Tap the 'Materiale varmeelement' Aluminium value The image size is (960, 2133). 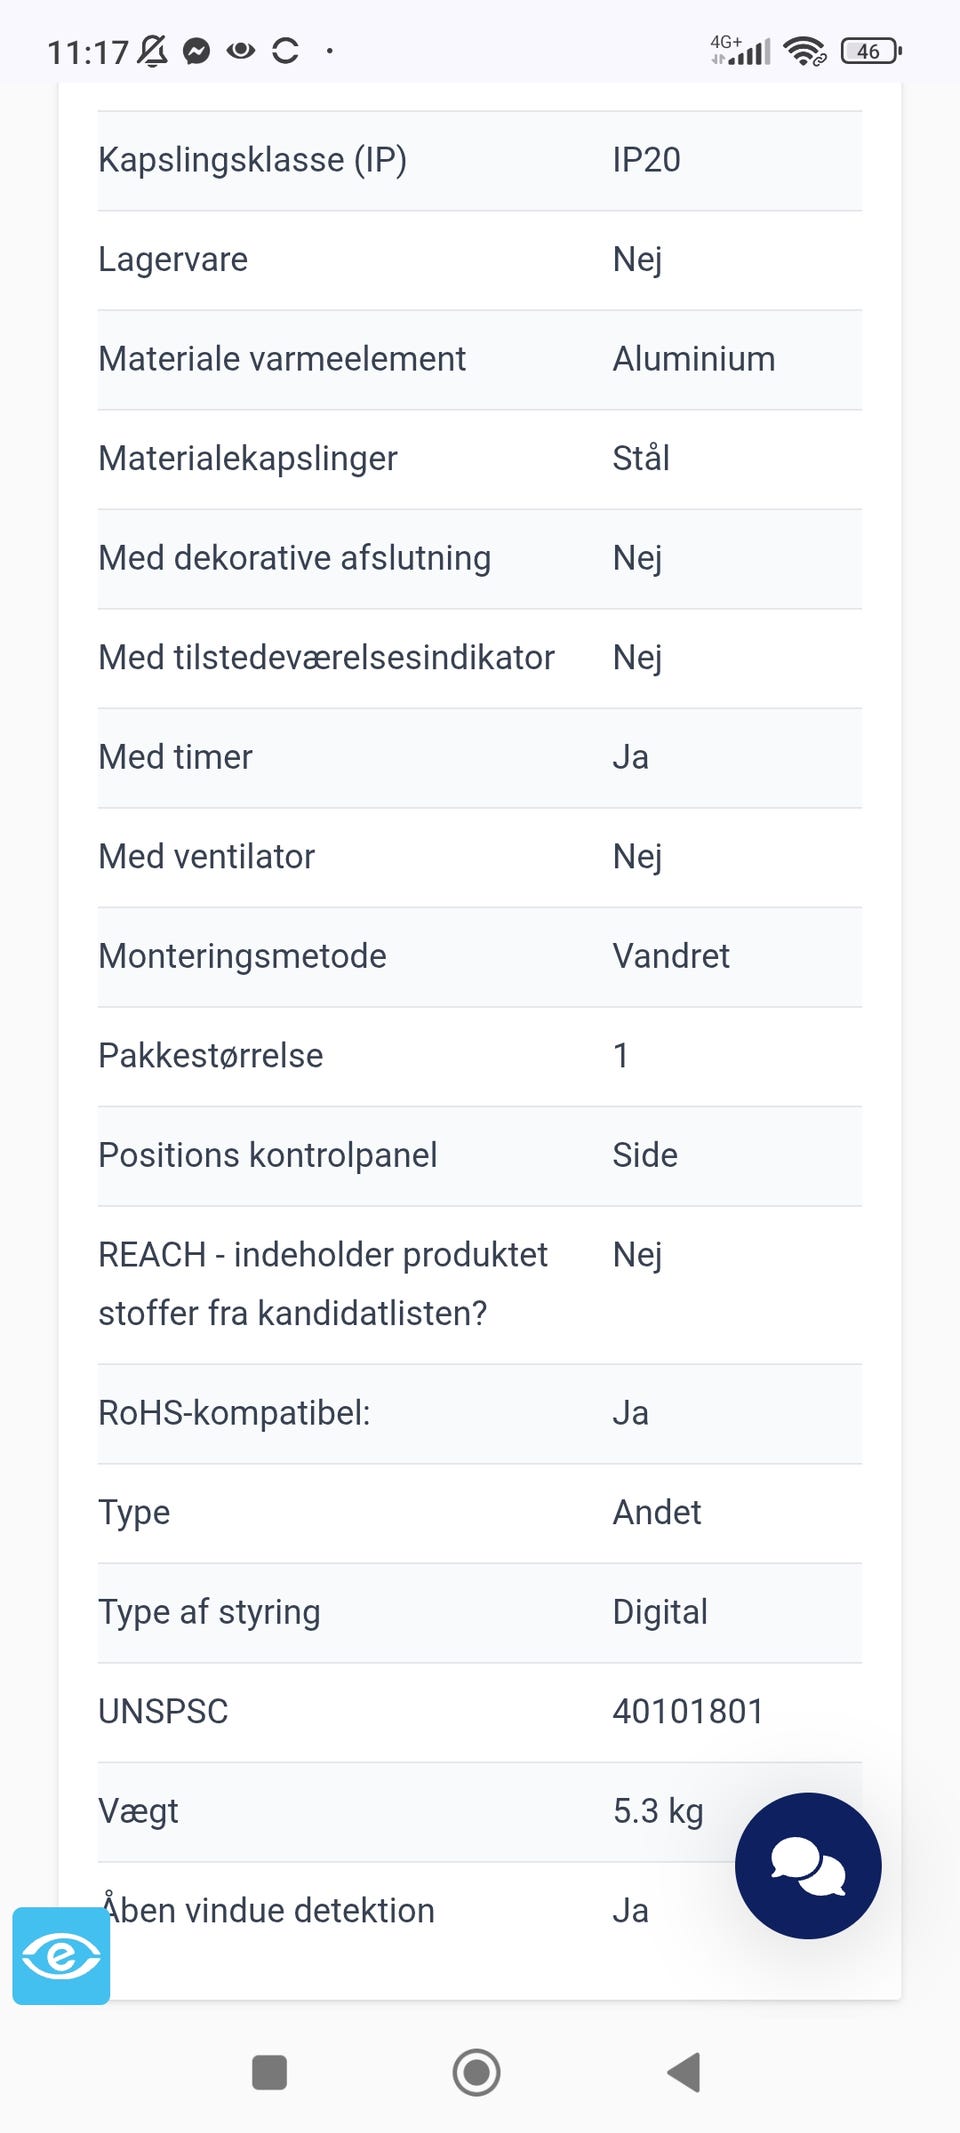(x=694, y=359)
